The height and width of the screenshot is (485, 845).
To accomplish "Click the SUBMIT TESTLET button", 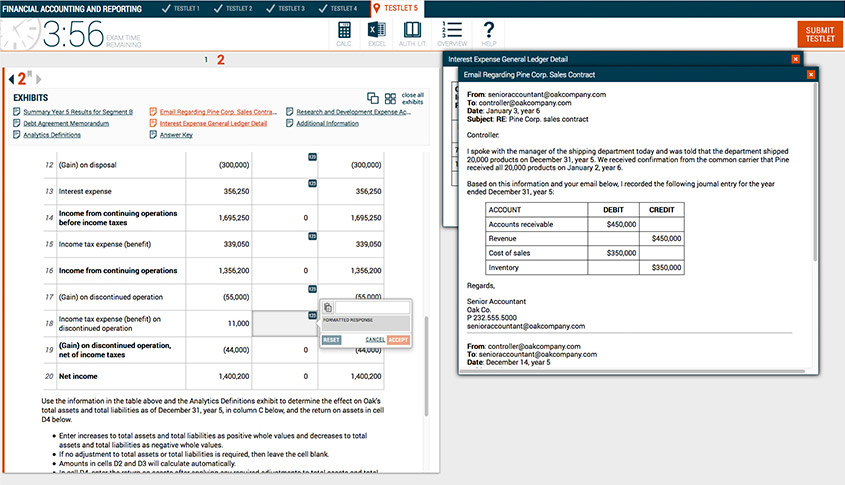I will [820, 34].
